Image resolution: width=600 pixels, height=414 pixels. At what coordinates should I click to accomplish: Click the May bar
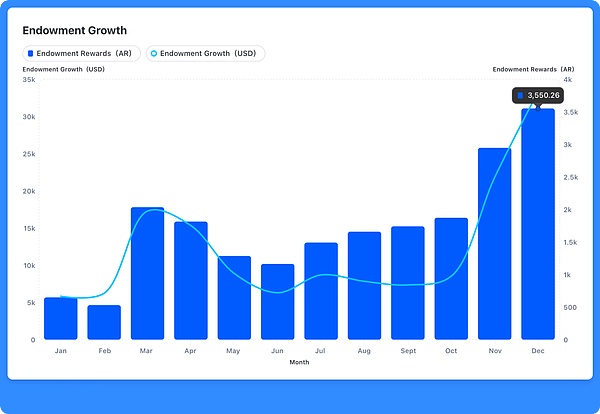tap(234, 298)
